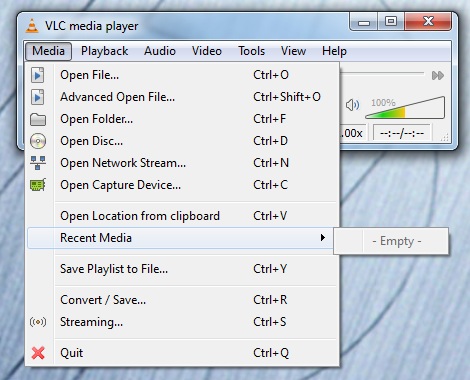Click the Ctrl+Shift+O shortcut text
The image size is (470, 380).
[x=287, y=97]
